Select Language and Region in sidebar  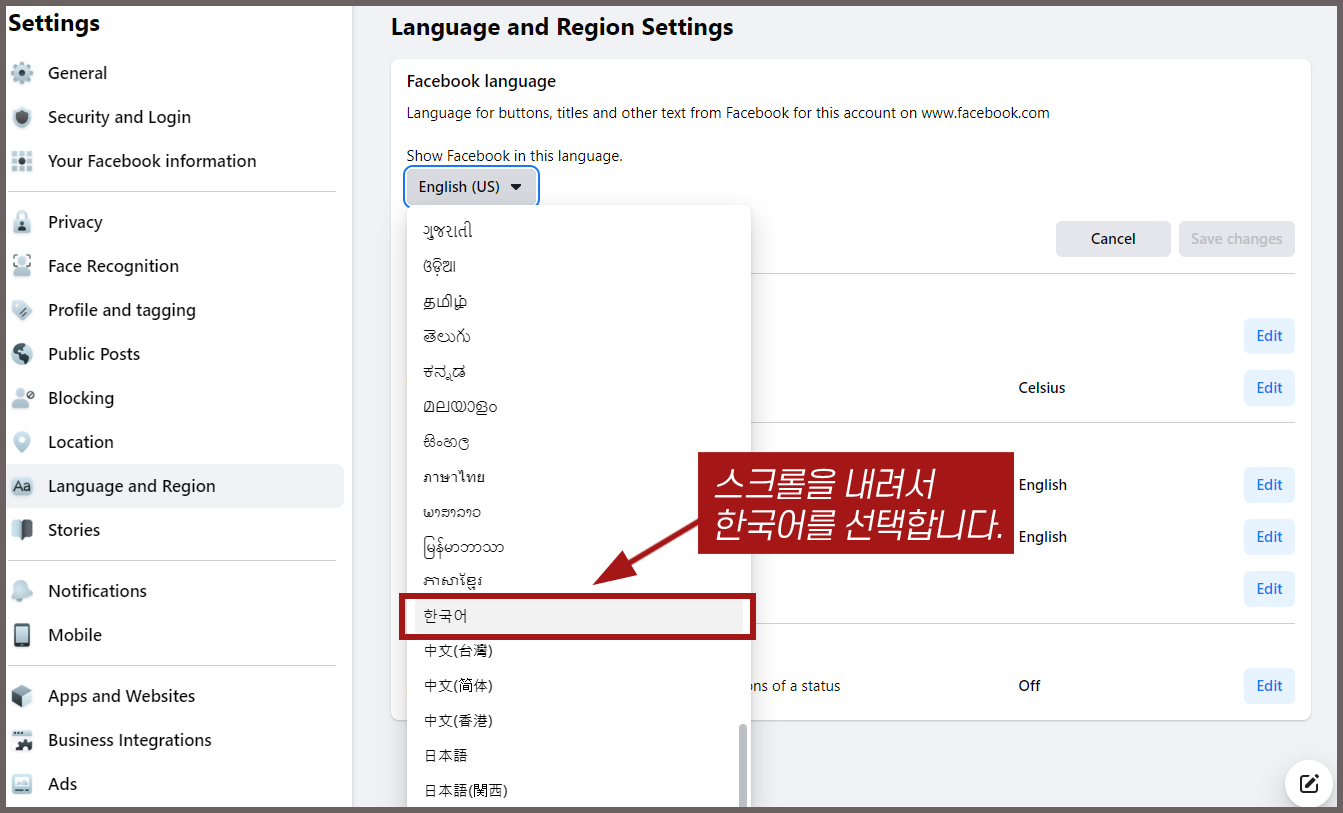(x=175, y=486)
